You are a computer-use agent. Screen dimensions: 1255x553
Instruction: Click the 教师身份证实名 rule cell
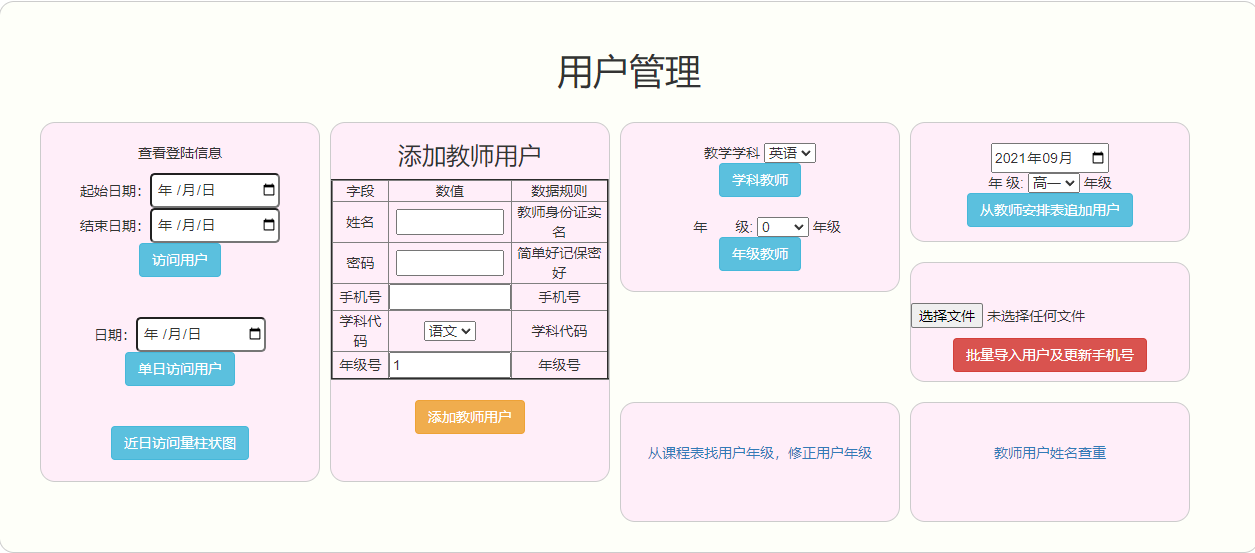559,222
